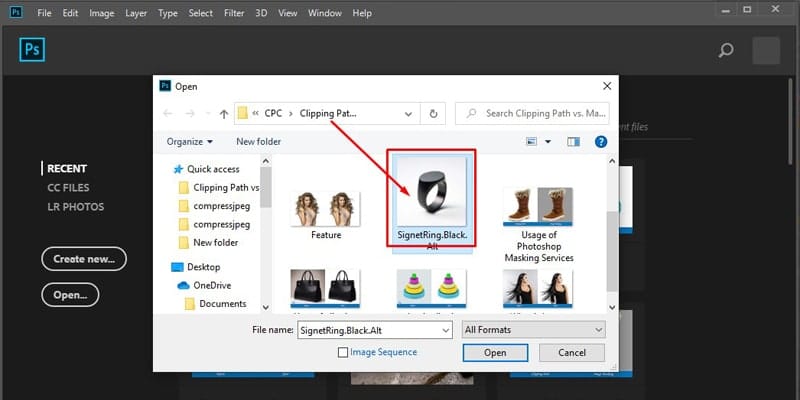This screenshot has height=400, width=800.
Task: Select New folder in navigation tree
Action: 209,243
